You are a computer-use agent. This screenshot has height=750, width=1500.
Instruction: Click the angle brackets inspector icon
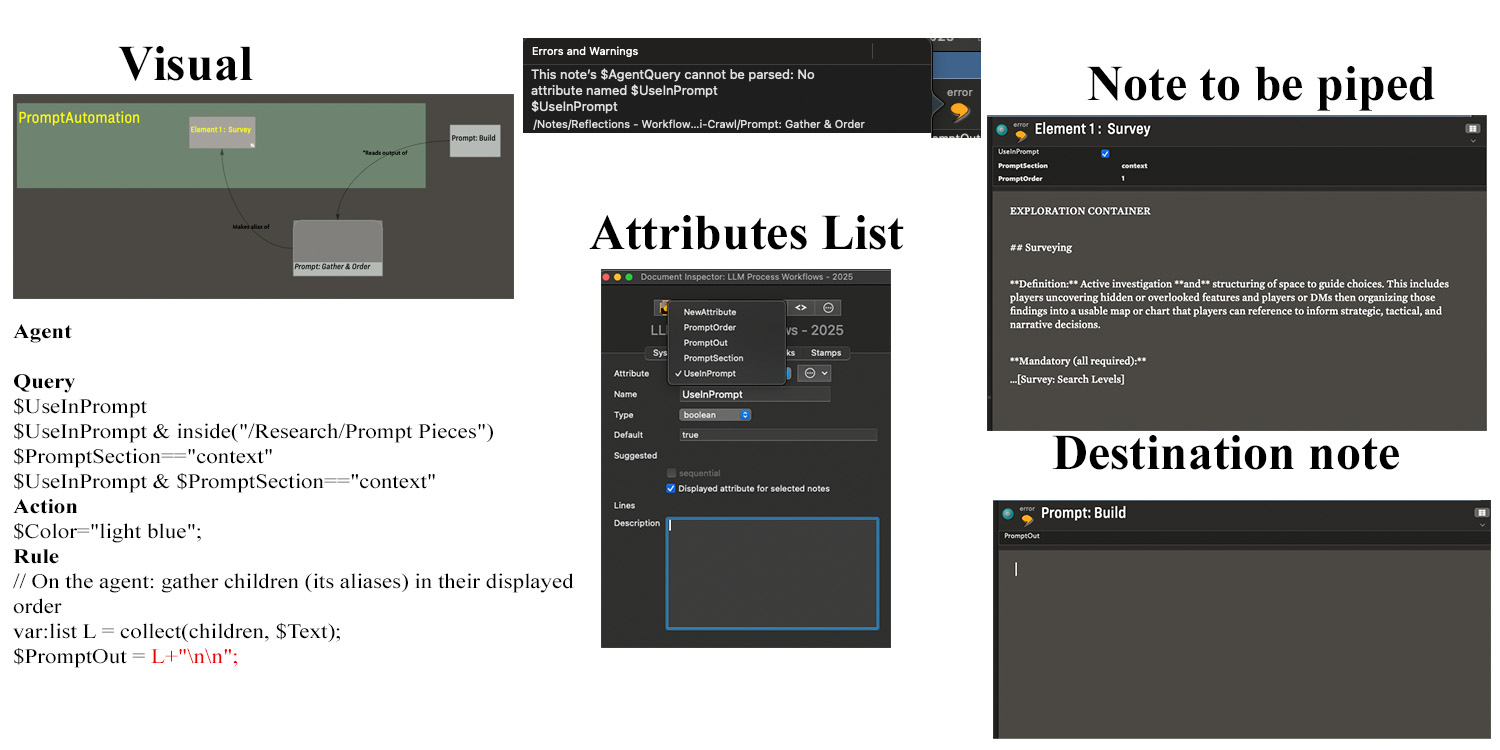(x=801, y=308)
